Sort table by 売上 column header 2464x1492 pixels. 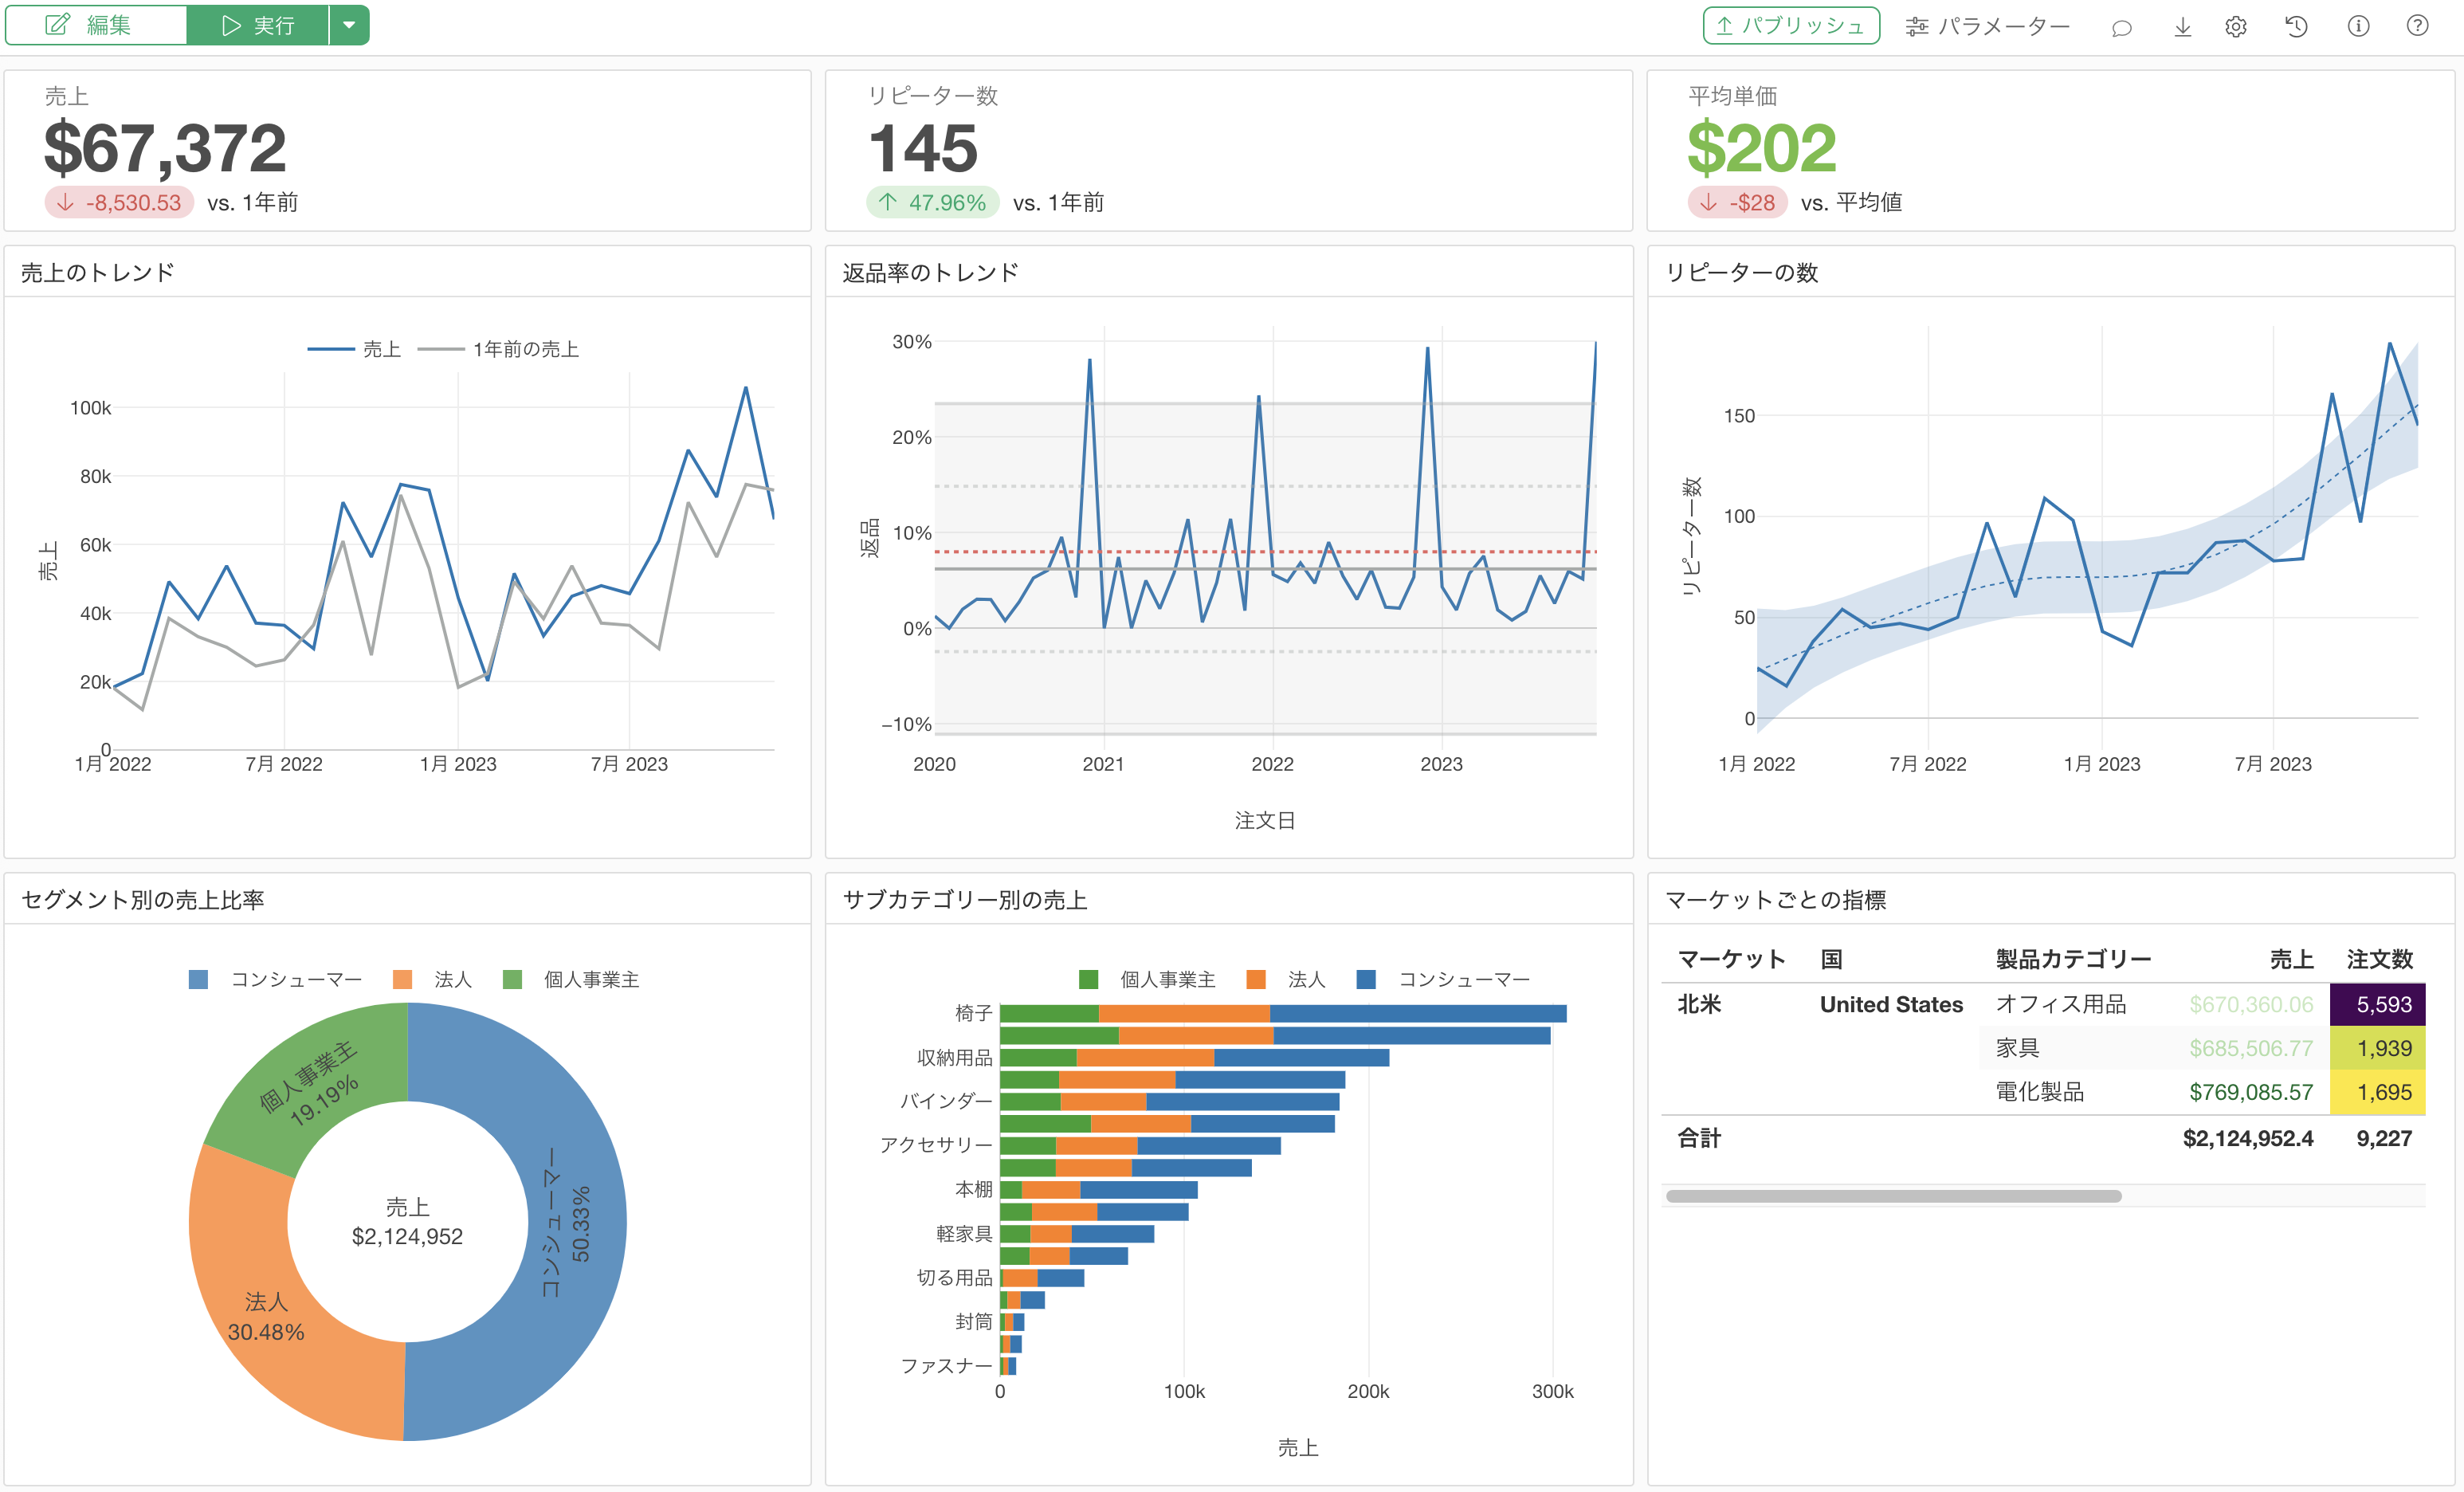2291,959
